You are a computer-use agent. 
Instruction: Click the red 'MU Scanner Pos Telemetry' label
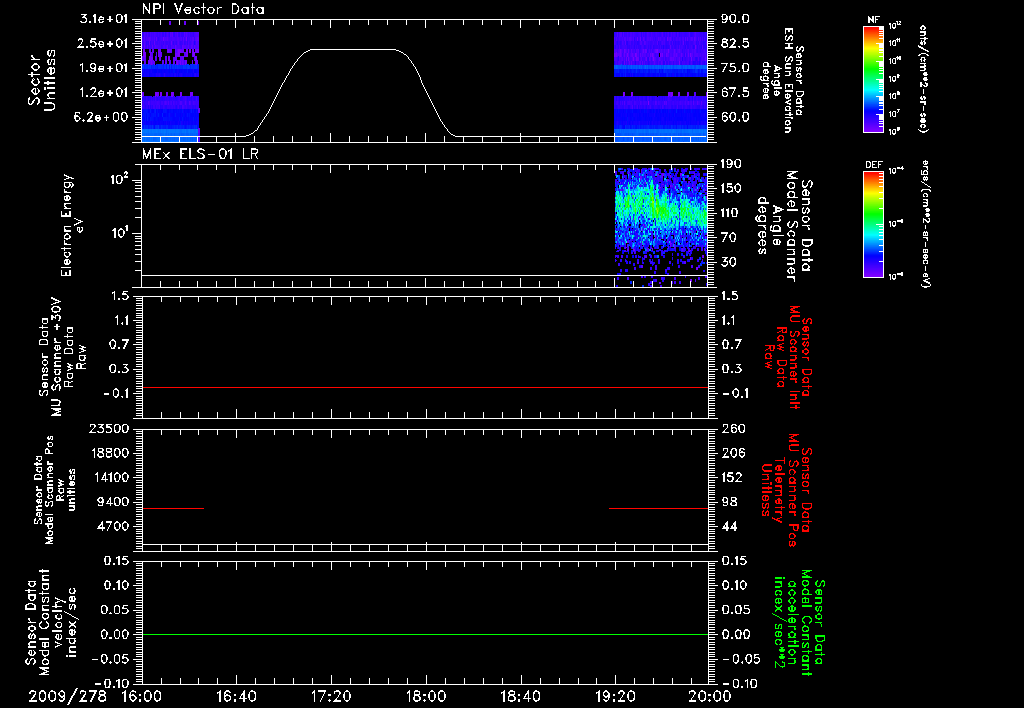787,490
